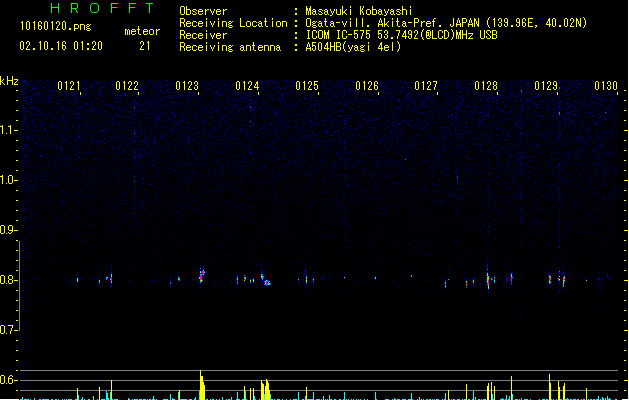Click the 0121 time marker
This screenshot has height=400, width=629.
click(69, 86)
